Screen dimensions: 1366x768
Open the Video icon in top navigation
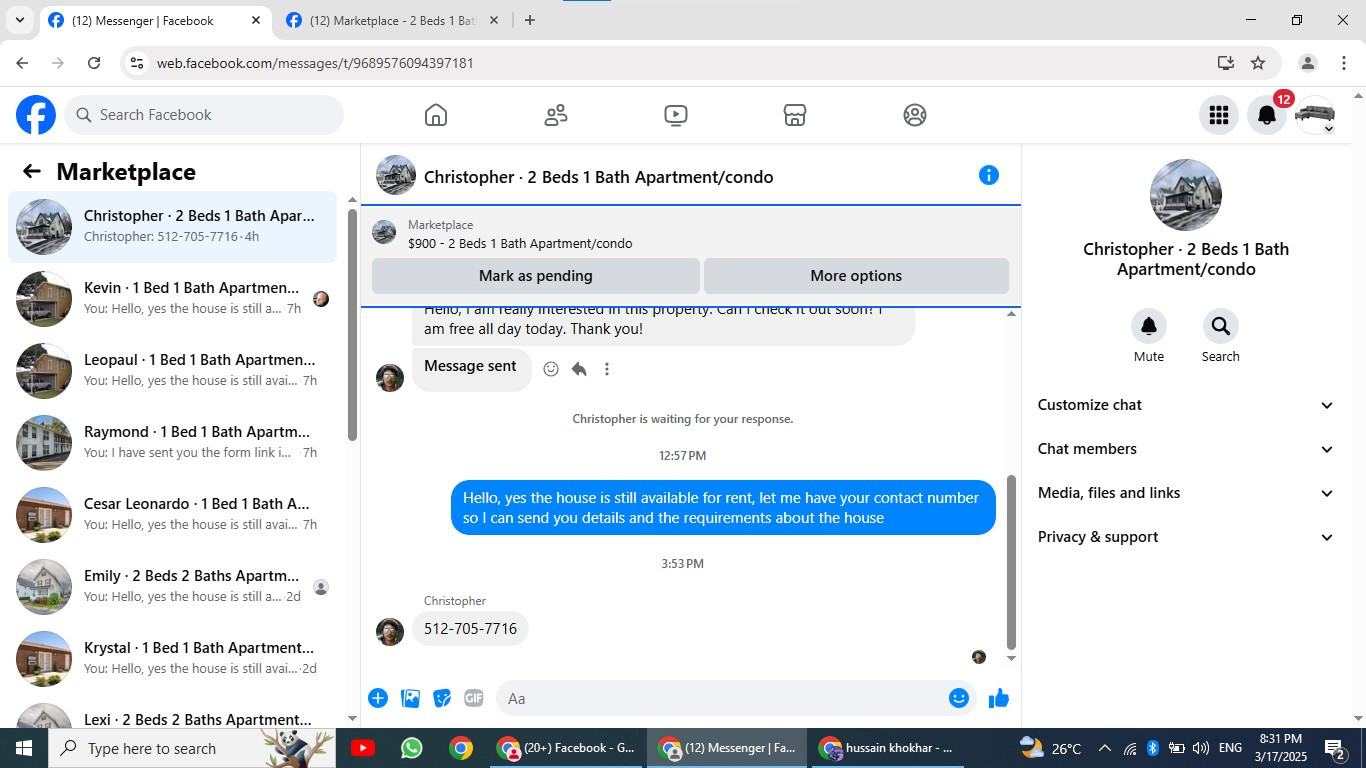click(676, 115)
